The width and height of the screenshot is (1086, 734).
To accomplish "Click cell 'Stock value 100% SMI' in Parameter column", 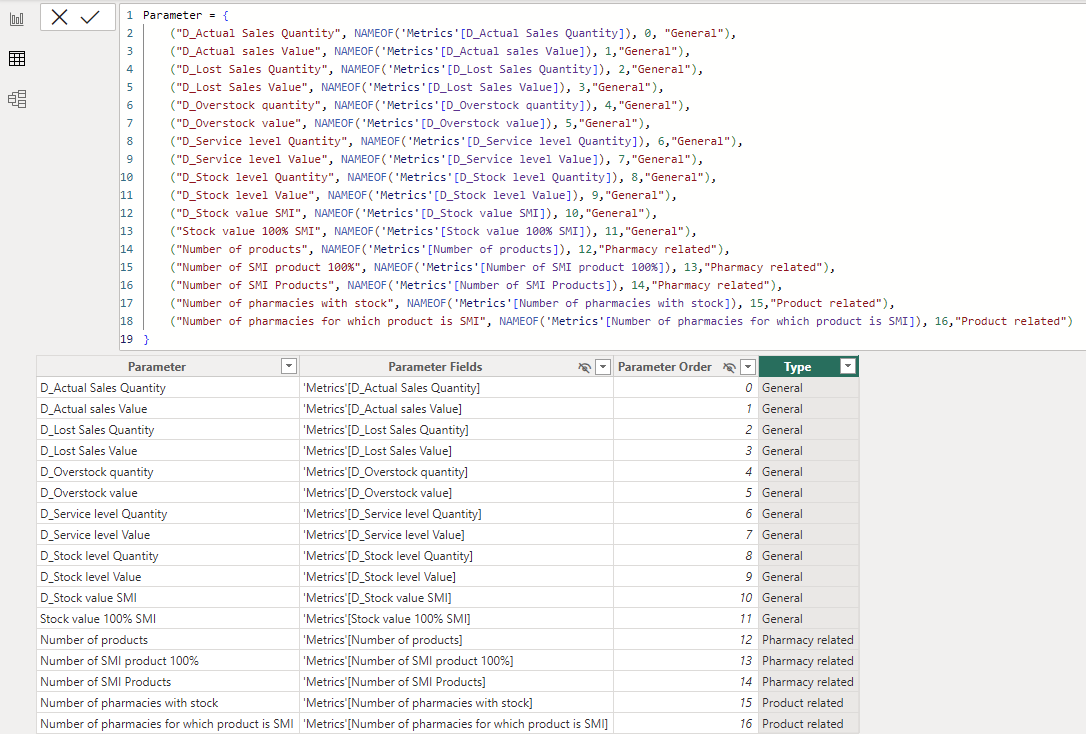I will [168, 619].
